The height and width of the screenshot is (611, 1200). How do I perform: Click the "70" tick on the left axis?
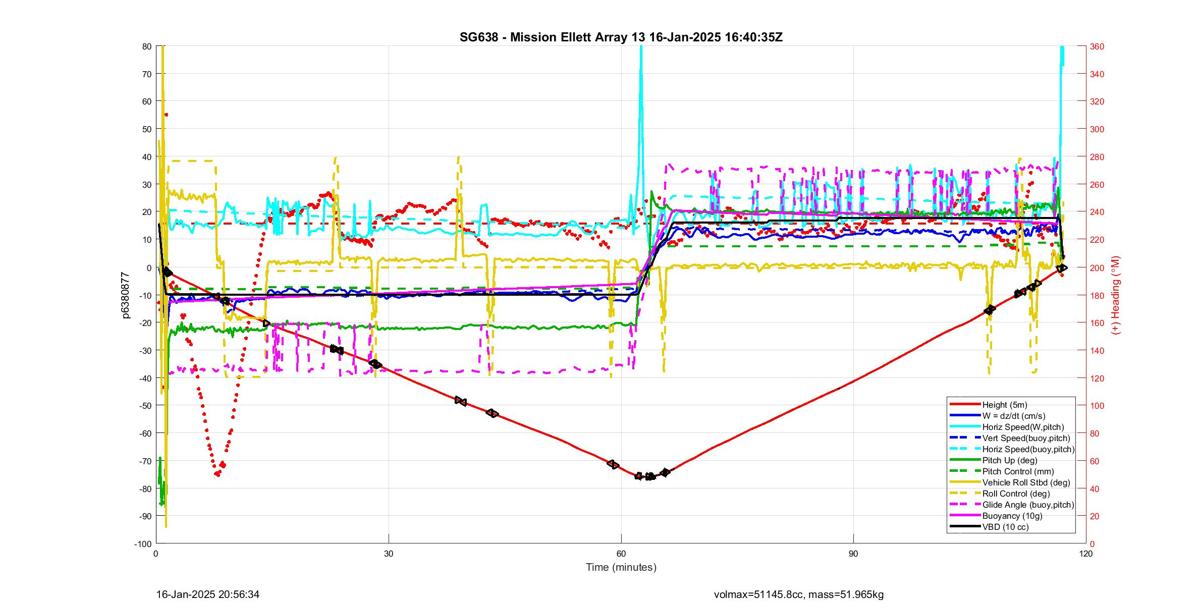[x=146, y=74]
